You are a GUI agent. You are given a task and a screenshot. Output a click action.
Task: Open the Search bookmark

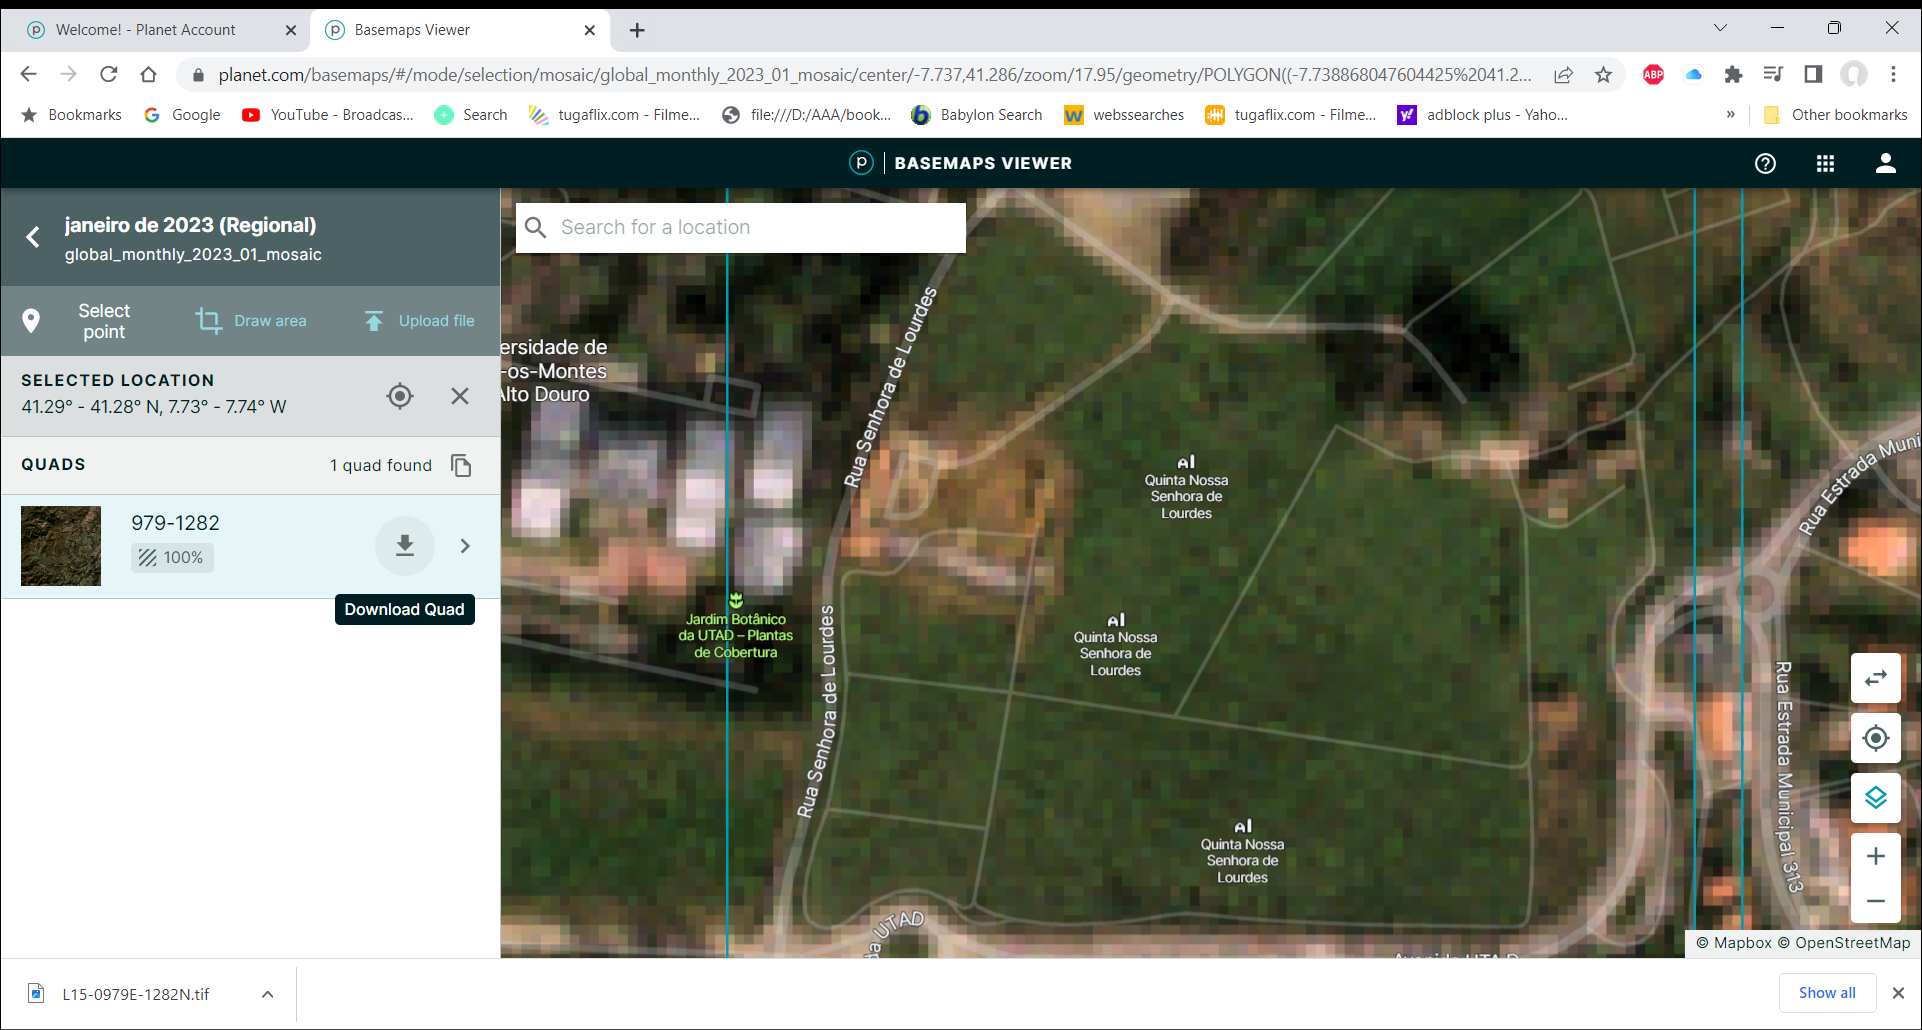tap(471, 115)
